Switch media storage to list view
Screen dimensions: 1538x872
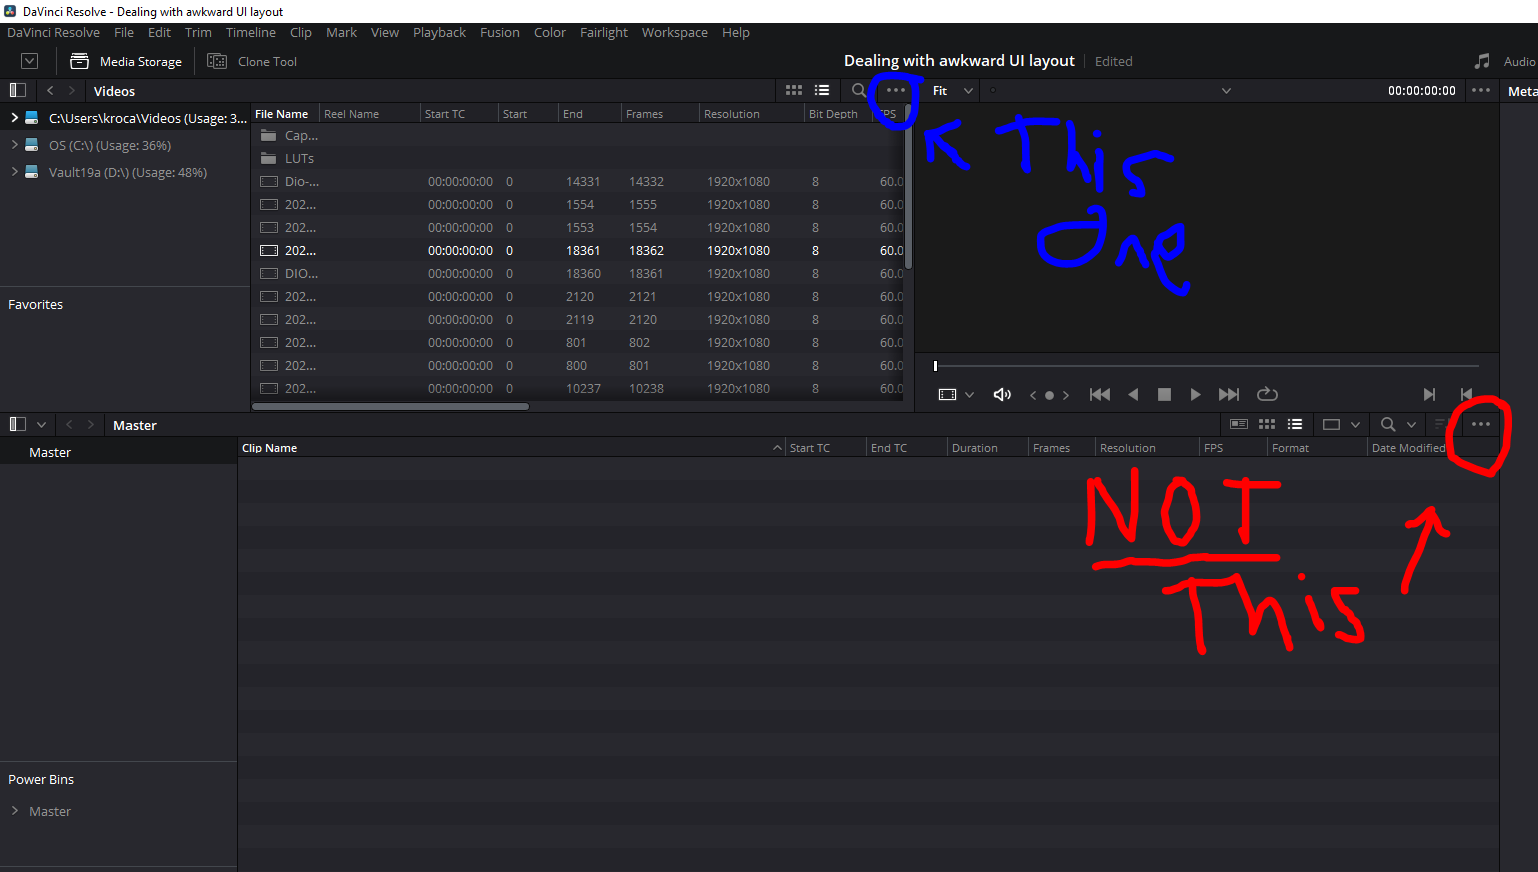[822, 90]
